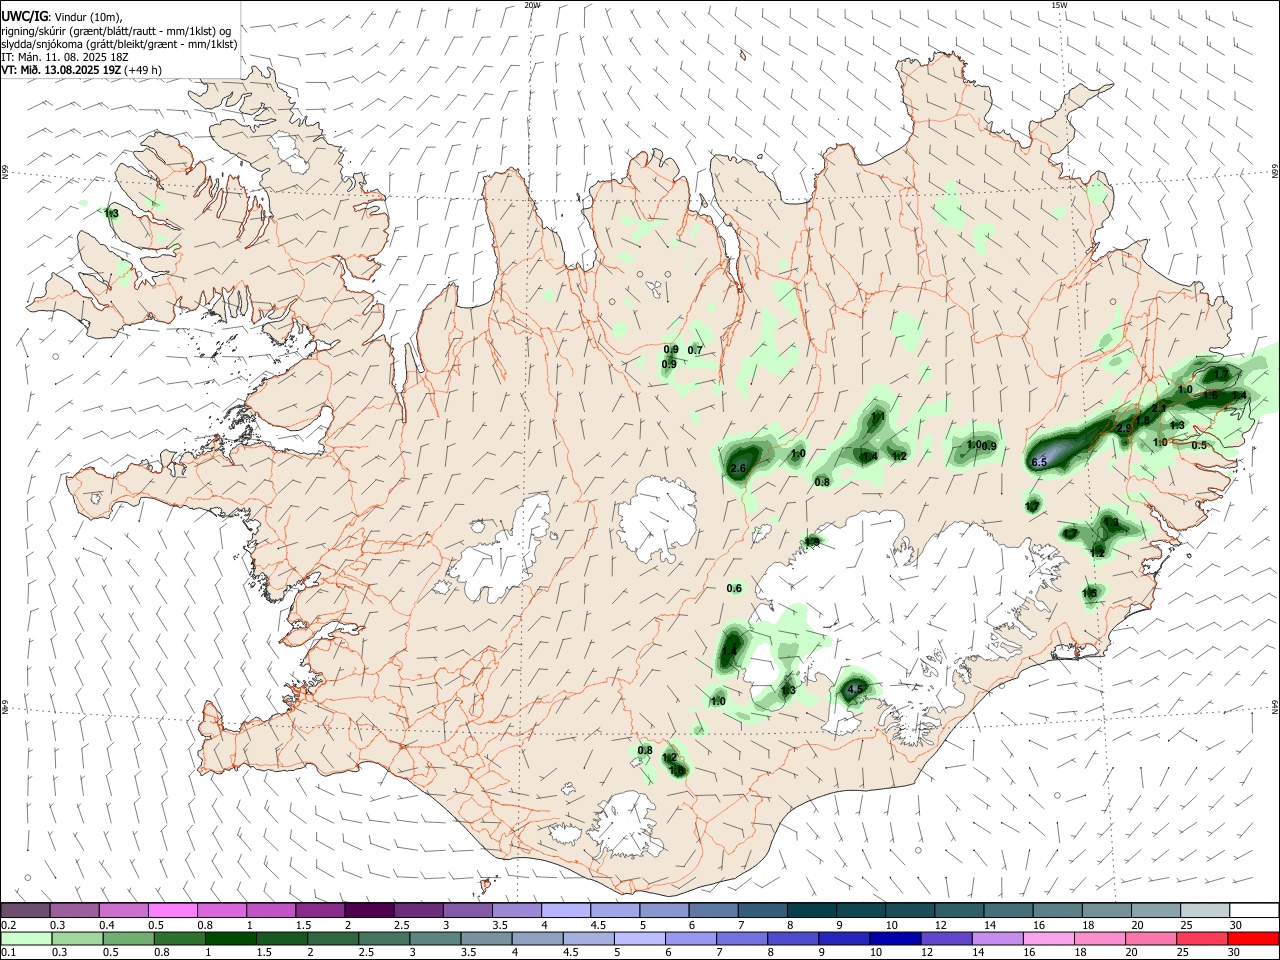The height and width of the screenshot is (960, 1280).
Task: Click the 2.9 precipitation value on the map
Action: pyautogui.click(x=1124, y=428)
